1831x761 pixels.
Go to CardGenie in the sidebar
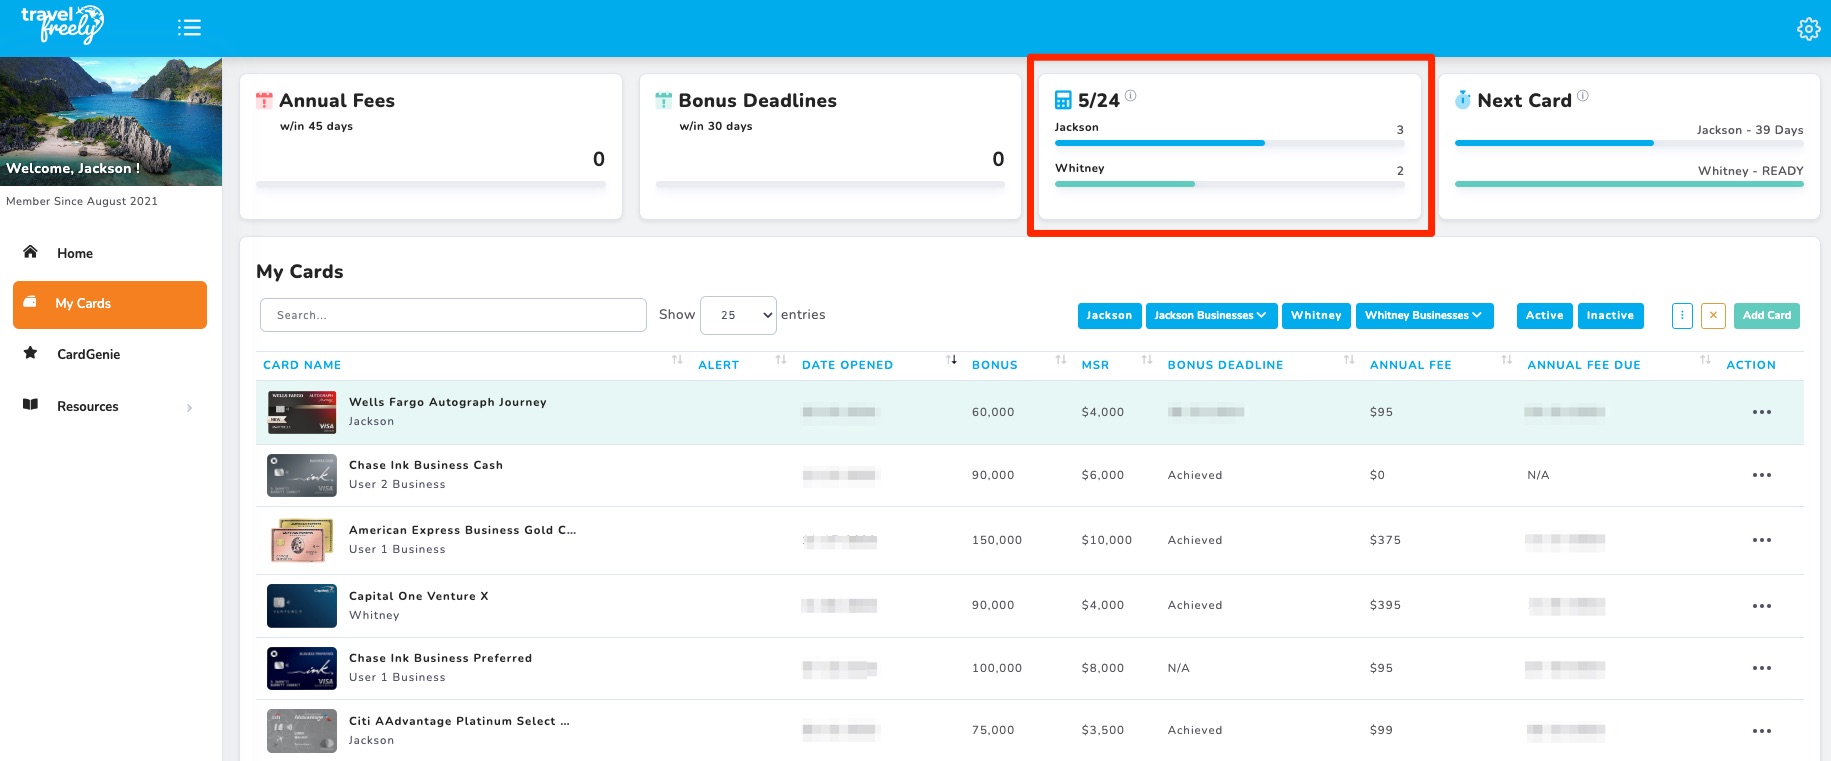[x=88, y=354]
